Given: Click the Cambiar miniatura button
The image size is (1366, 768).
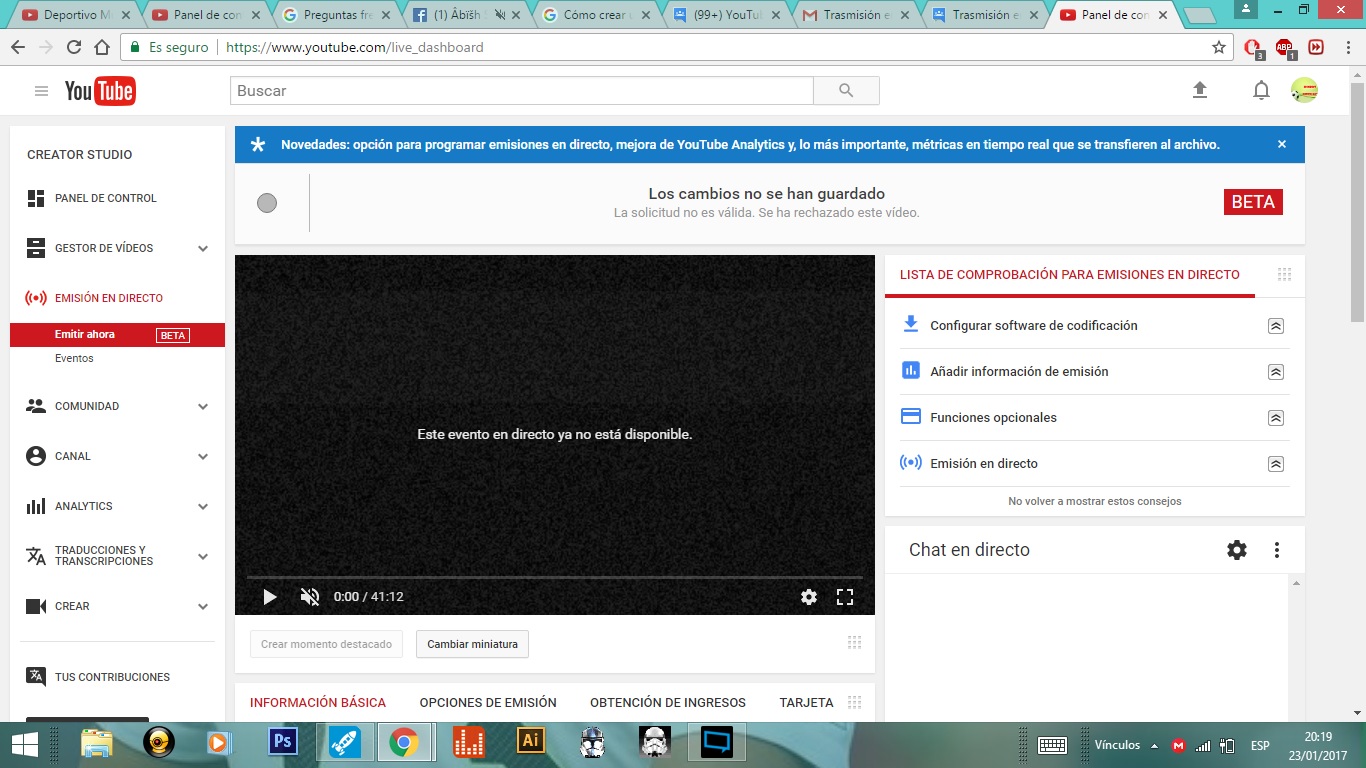Looking at the screenshot, I should (472, 644).
